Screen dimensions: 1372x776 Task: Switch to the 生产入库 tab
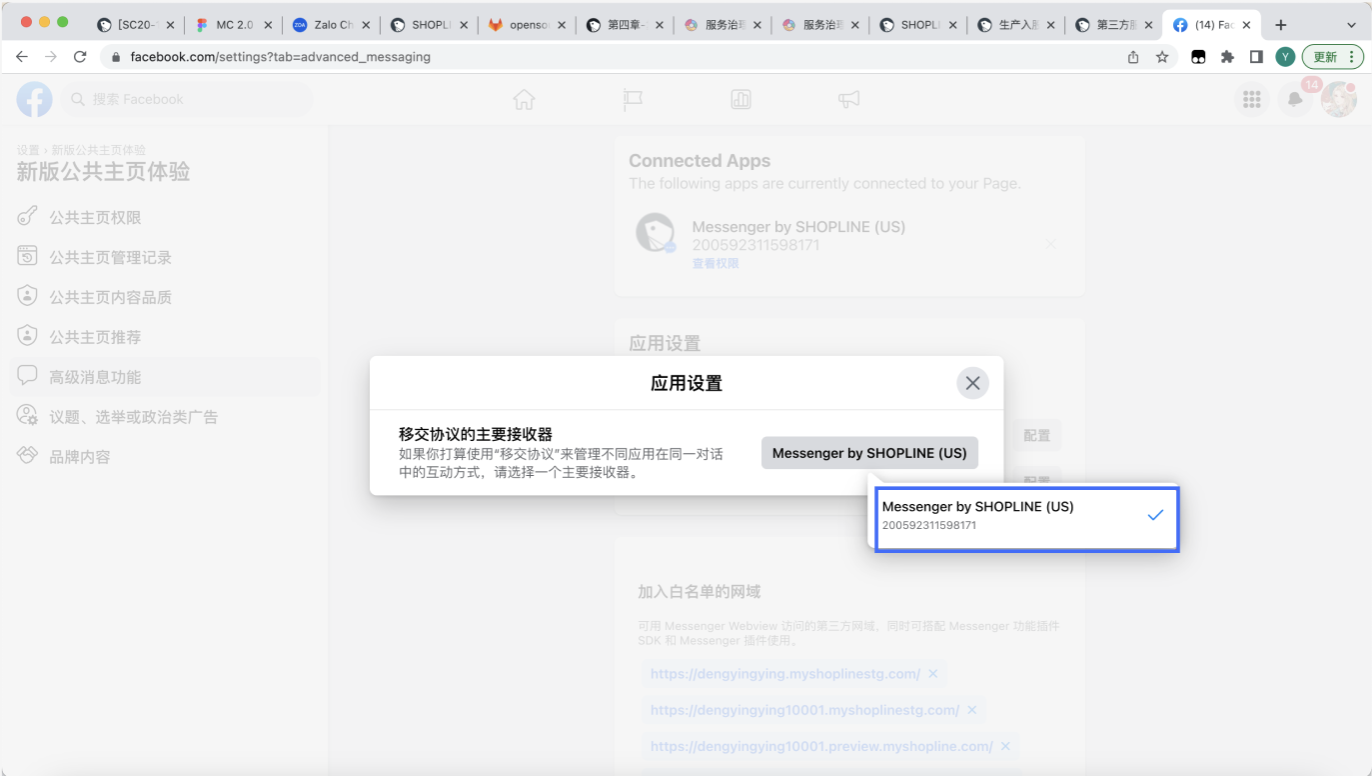(x=1017, y=25)
